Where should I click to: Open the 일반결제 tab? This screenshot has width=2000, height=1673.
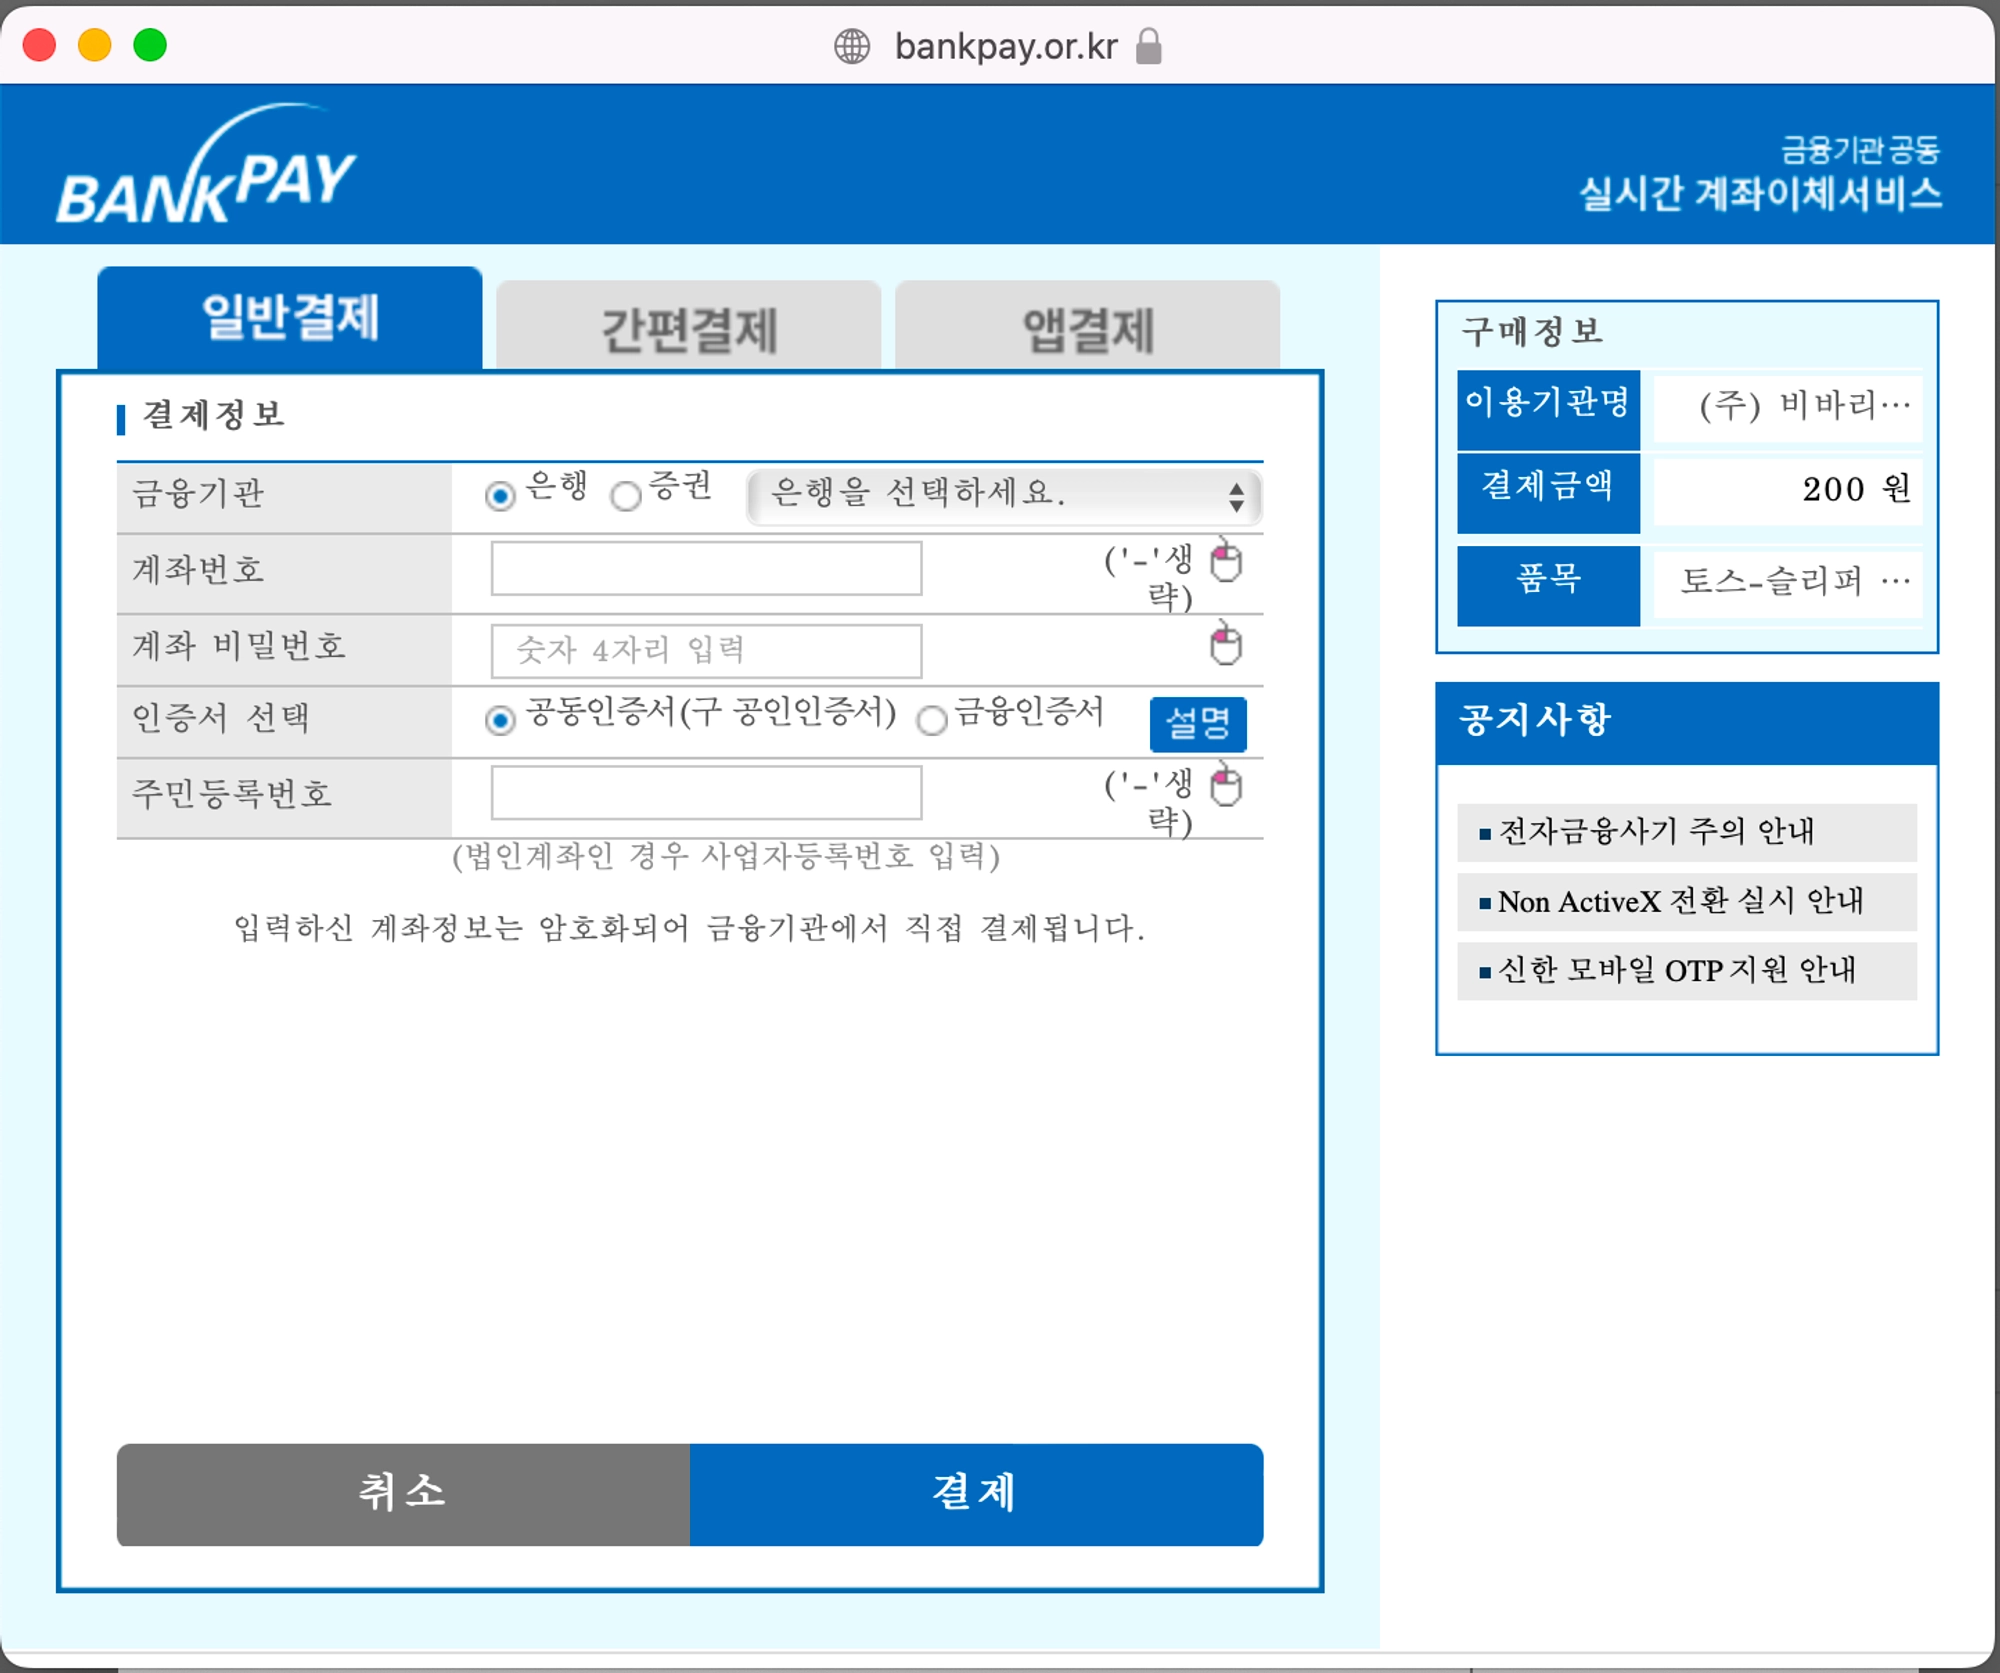[290, 320]
